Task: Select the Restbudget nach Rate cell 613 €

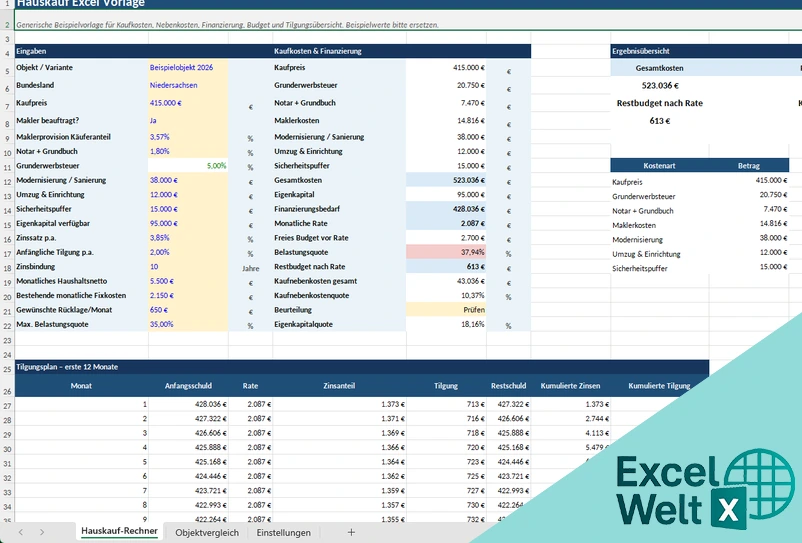Action: (446, 266)
